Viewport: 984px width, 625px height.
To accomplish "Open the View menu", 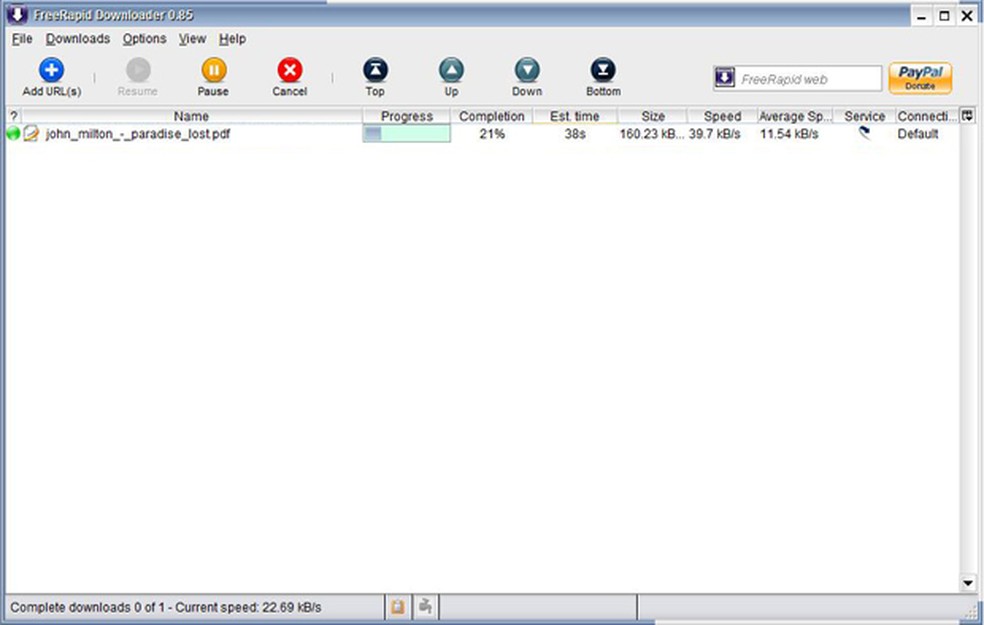I will (x=192, y=39).
